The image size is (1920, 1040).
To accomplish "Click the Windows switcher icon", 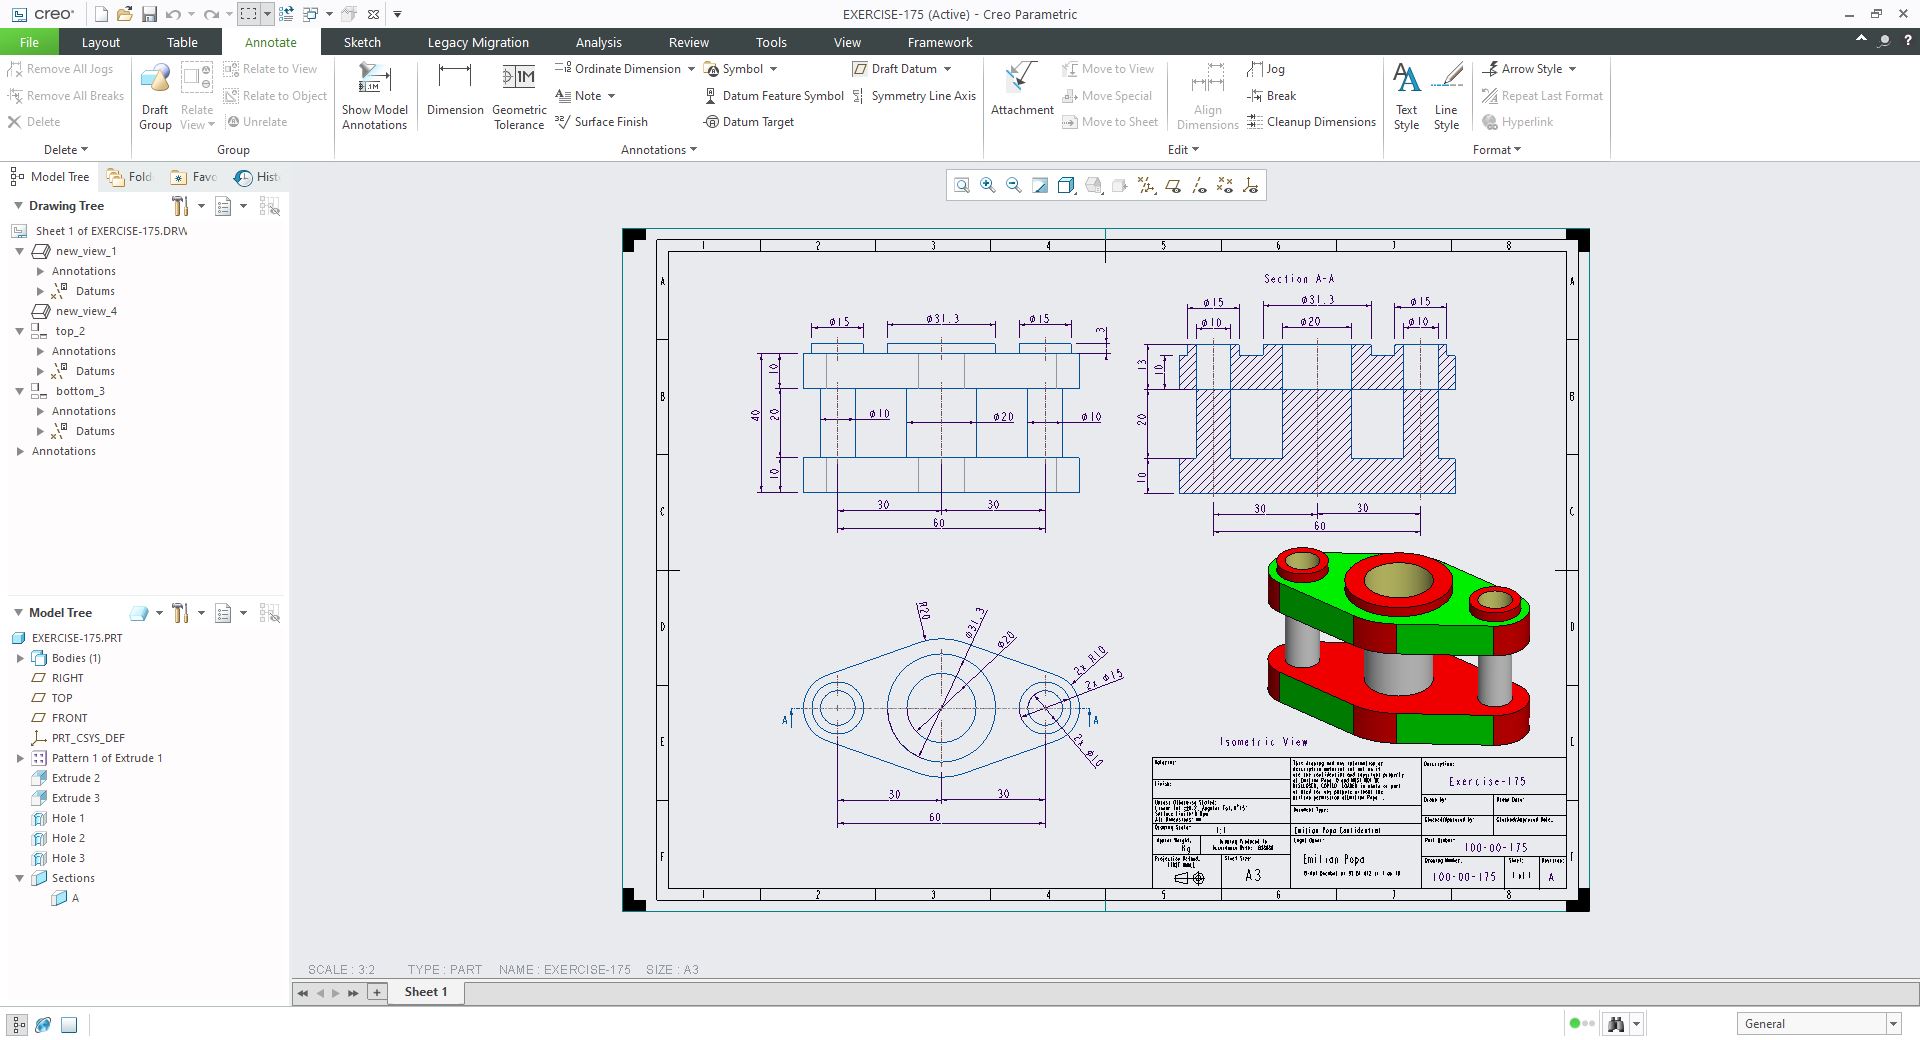I will tap(310, 14).
